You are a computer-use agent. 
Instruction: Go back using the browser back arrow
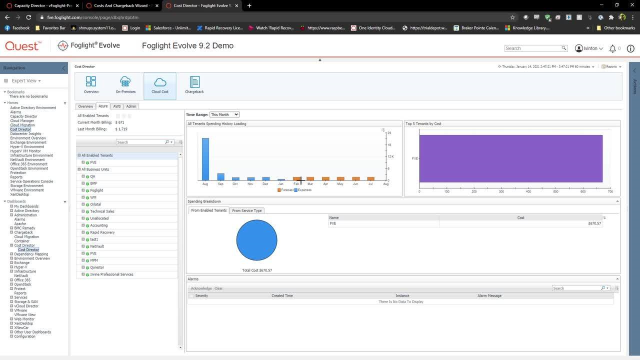[7, 18]
